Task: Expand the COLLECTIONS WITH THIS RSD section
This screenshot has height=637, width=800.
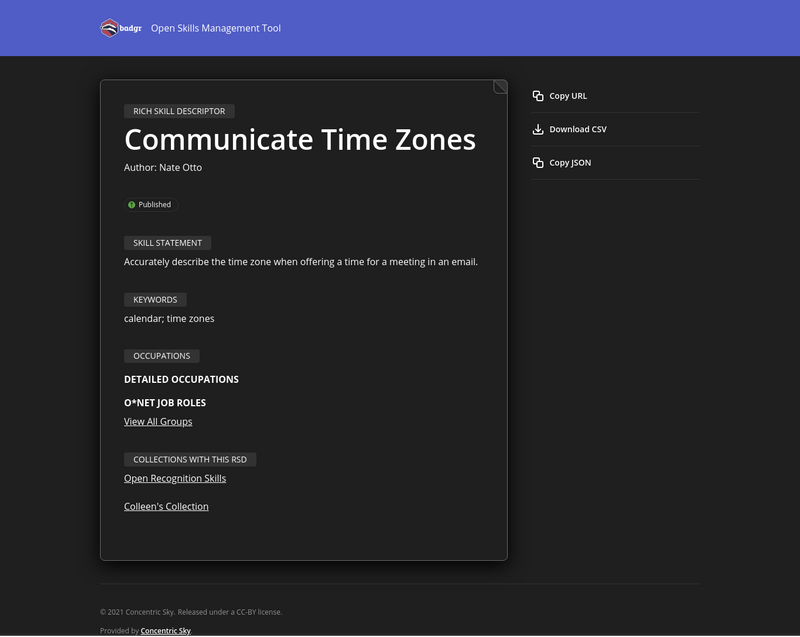Action: pyautogui.click(x=192, y=459)
